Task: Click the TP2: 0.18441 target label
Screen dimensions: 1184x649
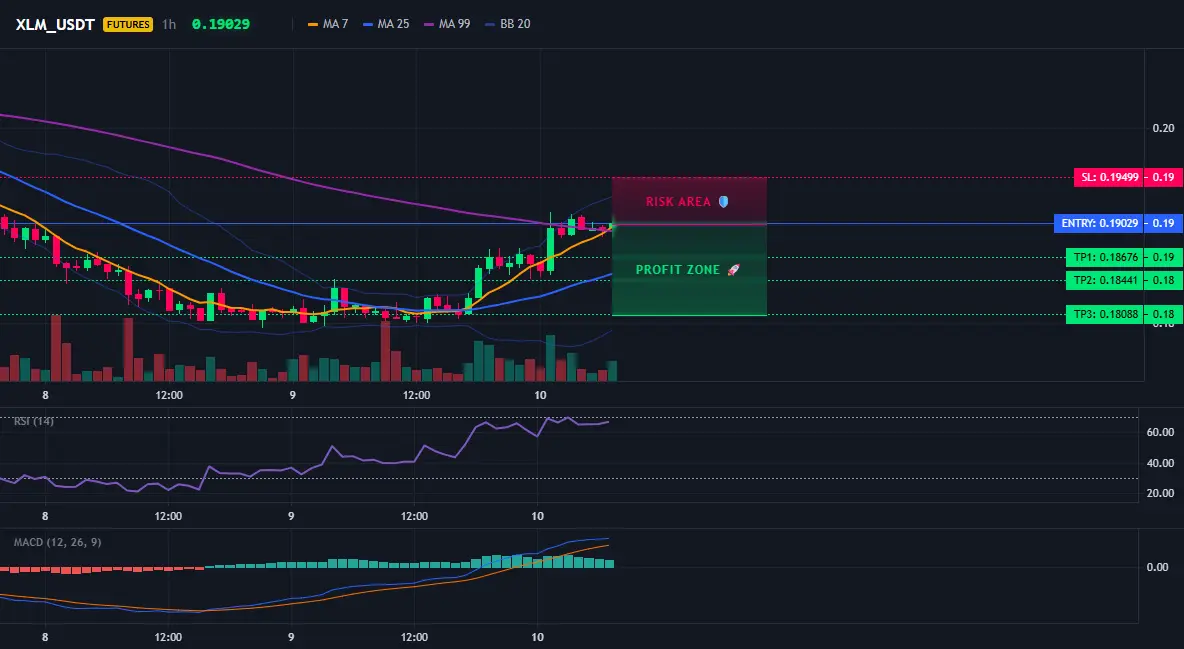Action: pos(1105,280)
